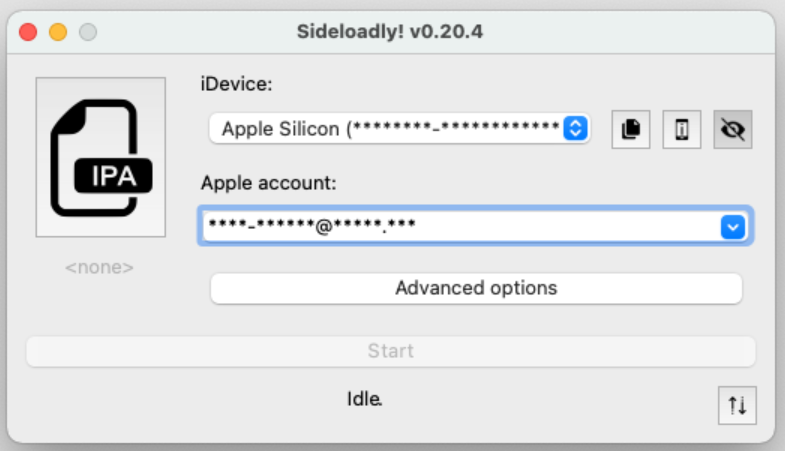Click the black IPA badge on the file icon
Image resolution: width=785 pixels, height=451 pixels.
pyautogui.click(x=113, y=176)
